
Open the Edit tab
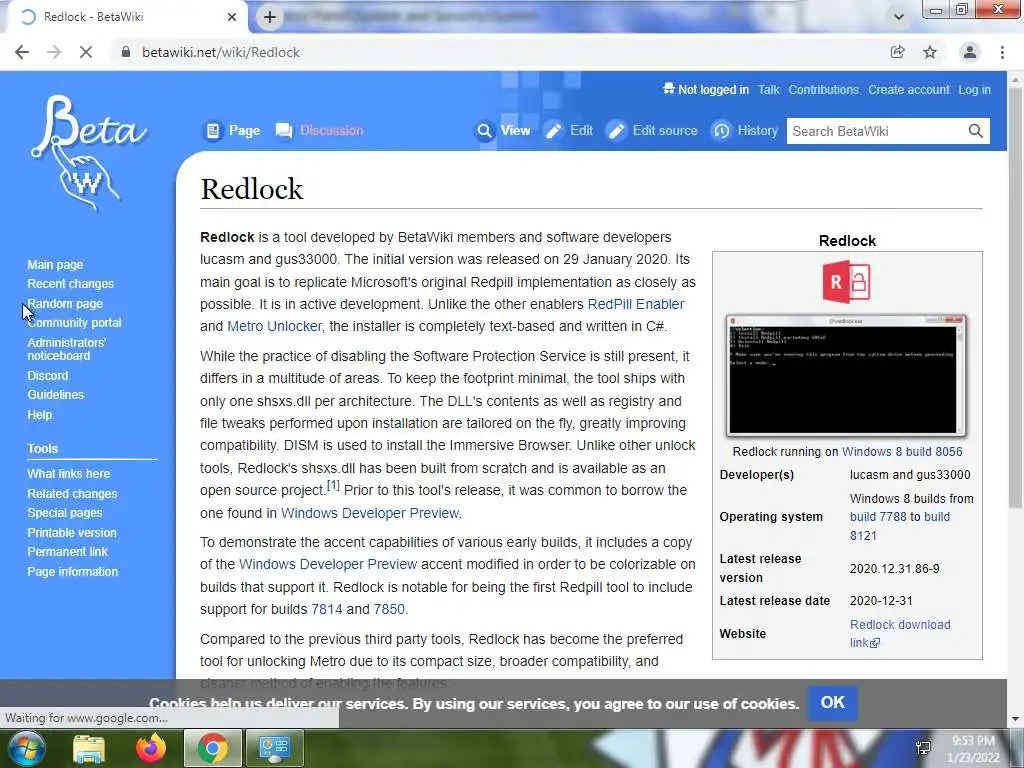click(x=569, y=131)
